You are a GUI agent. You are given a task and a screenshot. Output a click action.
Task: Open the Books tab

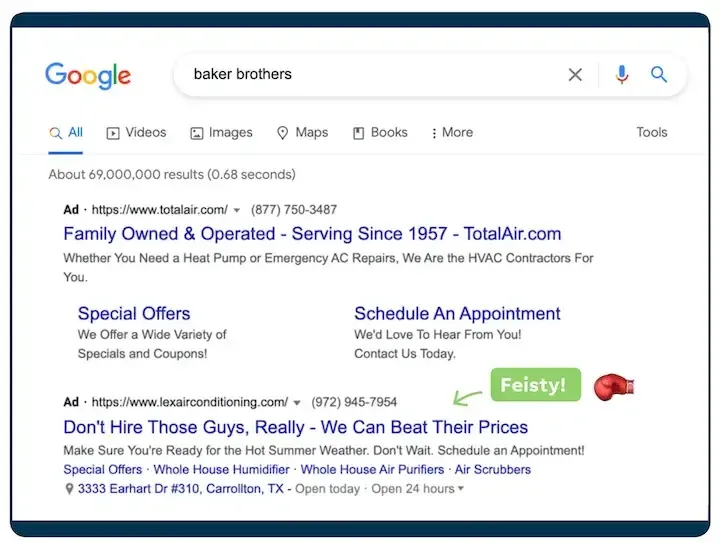[380, 133]
